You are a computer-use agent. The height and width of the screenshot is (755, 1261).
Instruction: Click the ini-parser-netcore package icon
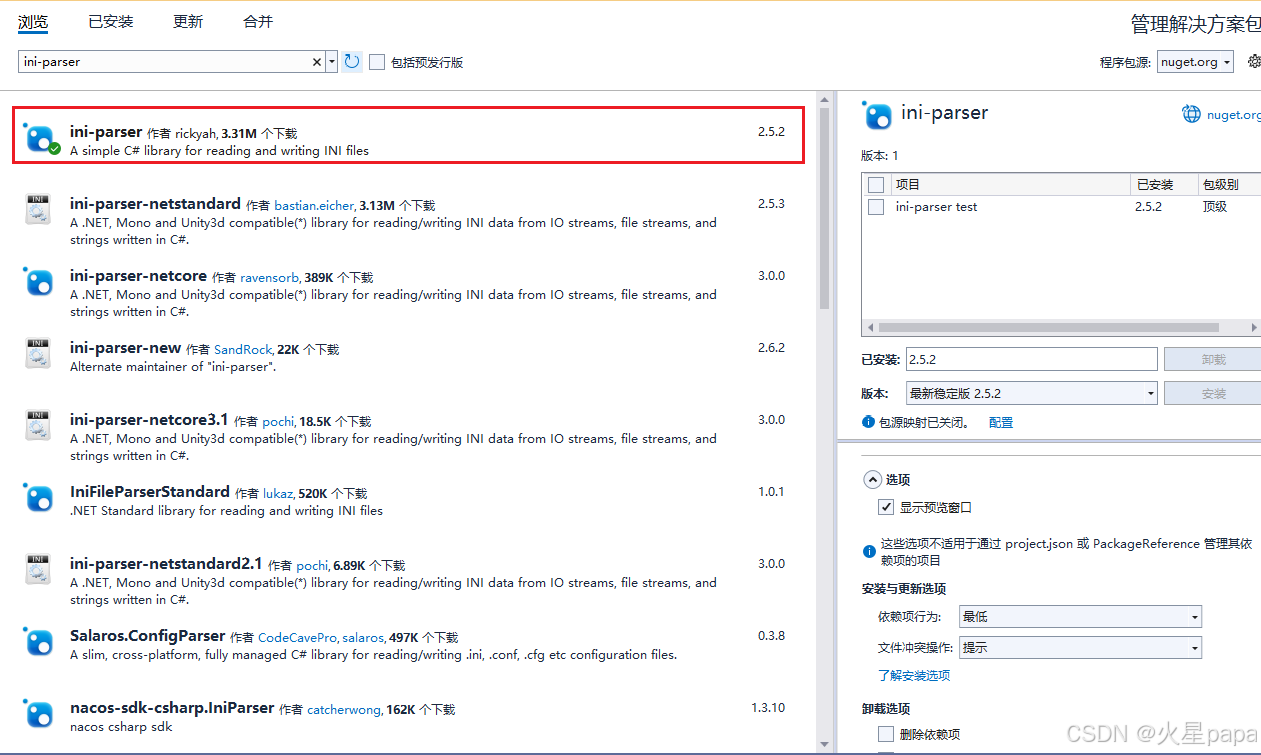tap(38, 282)
